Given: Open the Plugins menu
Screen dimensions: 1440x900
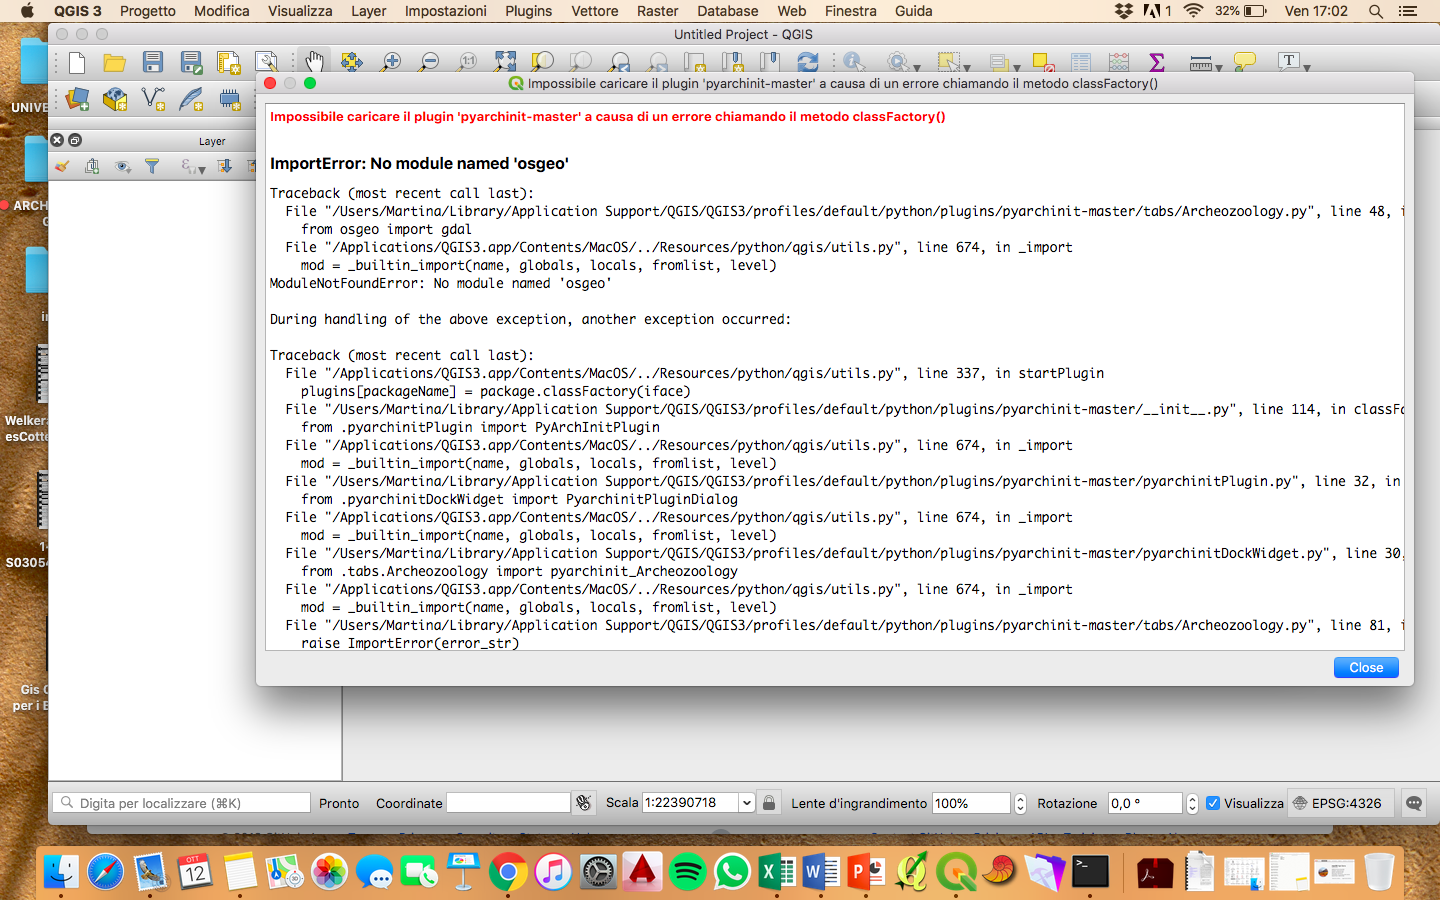Looking at the screenshot, I should [528, 11].
